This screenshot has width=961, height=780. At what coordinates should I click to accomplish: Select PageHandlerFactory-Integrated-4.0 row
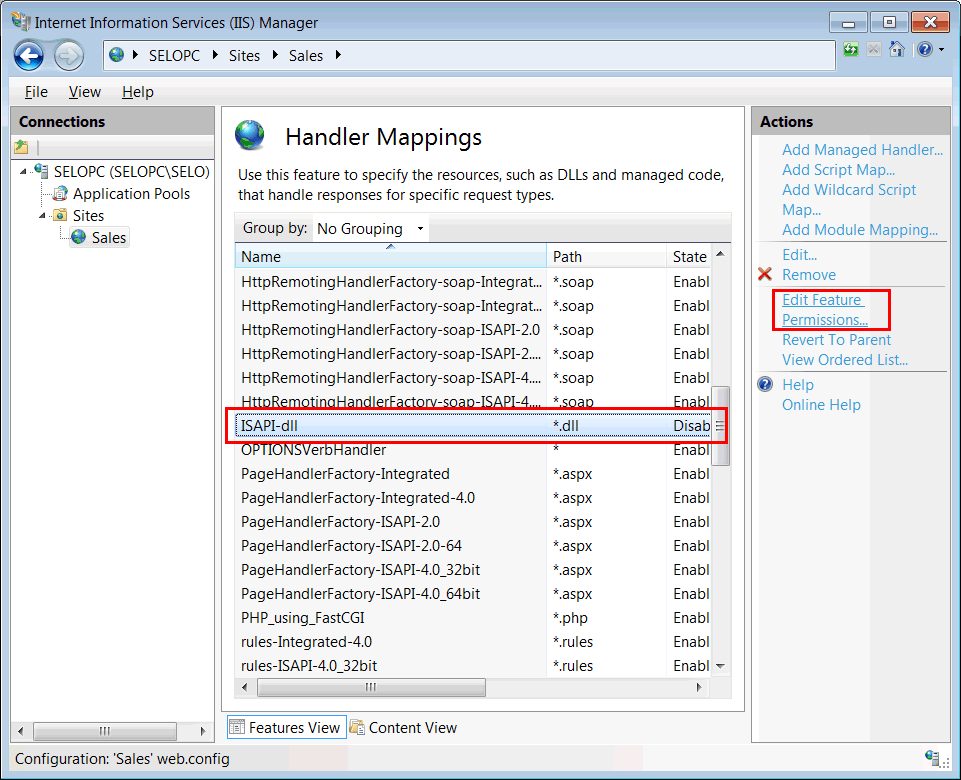(473, 498)
